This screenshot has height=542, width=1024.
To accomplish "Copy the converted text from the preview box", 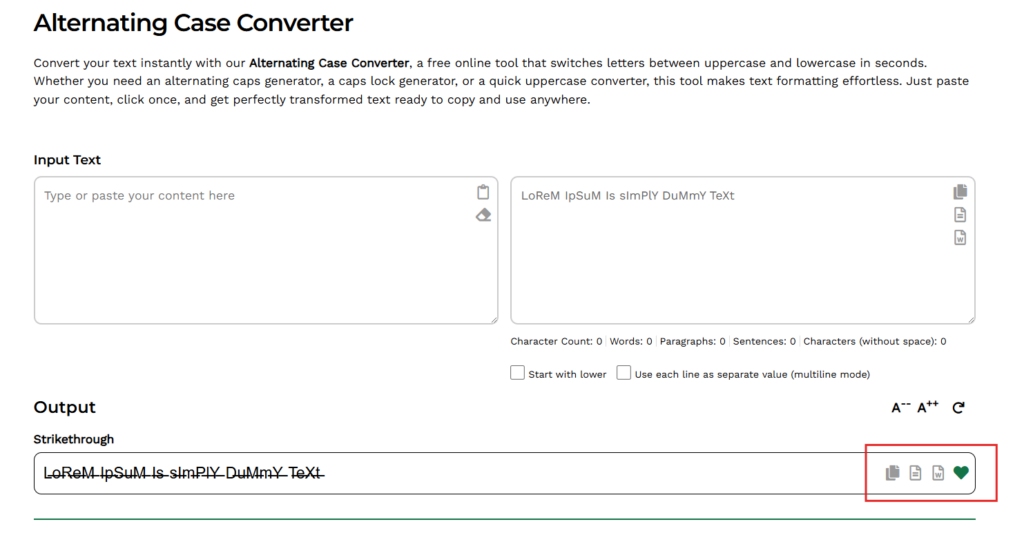I will pyautogui.click(x=960, y=191).
